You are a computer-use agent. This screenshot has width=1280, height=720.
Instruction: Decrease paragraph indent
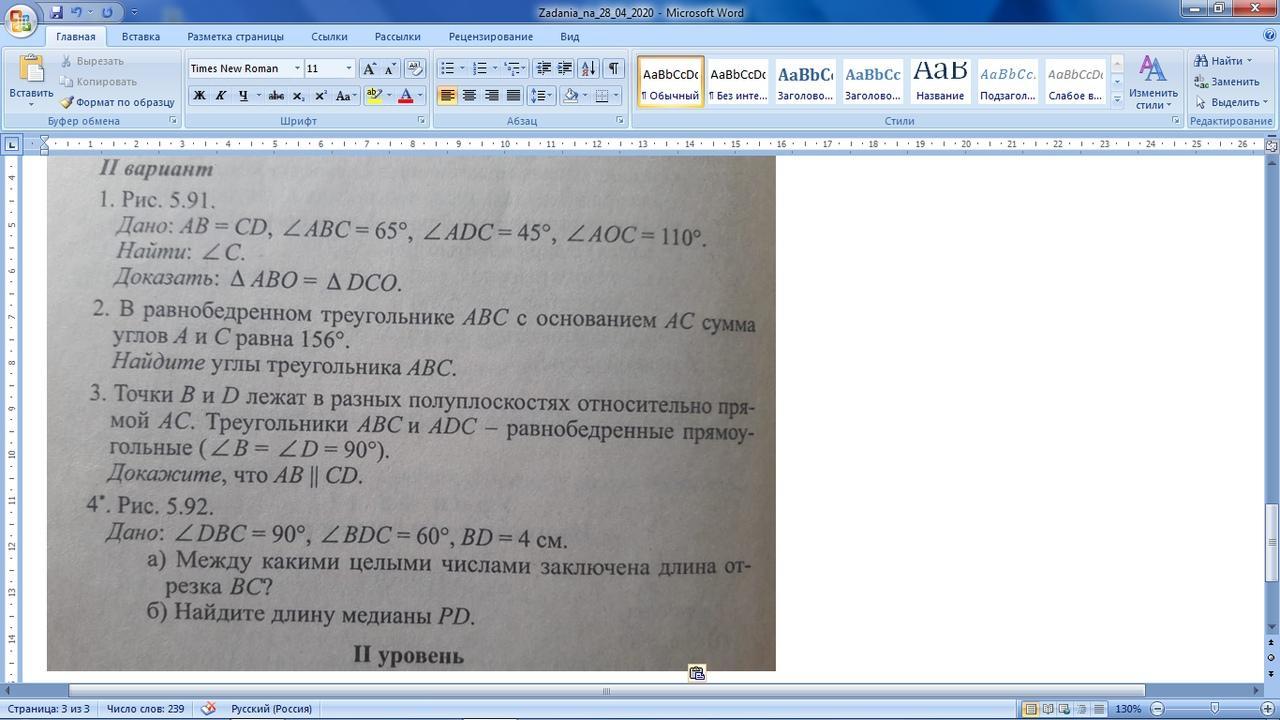544,68
